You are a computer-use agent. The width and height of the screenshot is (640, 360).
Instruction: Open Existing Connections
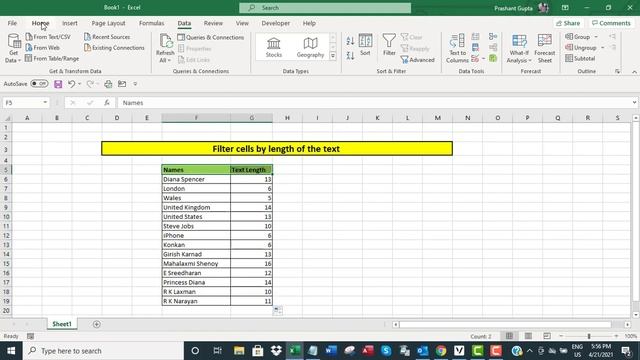coord(114,48)
